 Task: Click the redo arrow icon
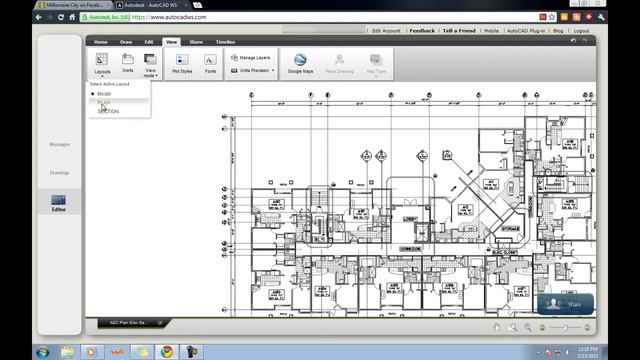coord(584,41)
